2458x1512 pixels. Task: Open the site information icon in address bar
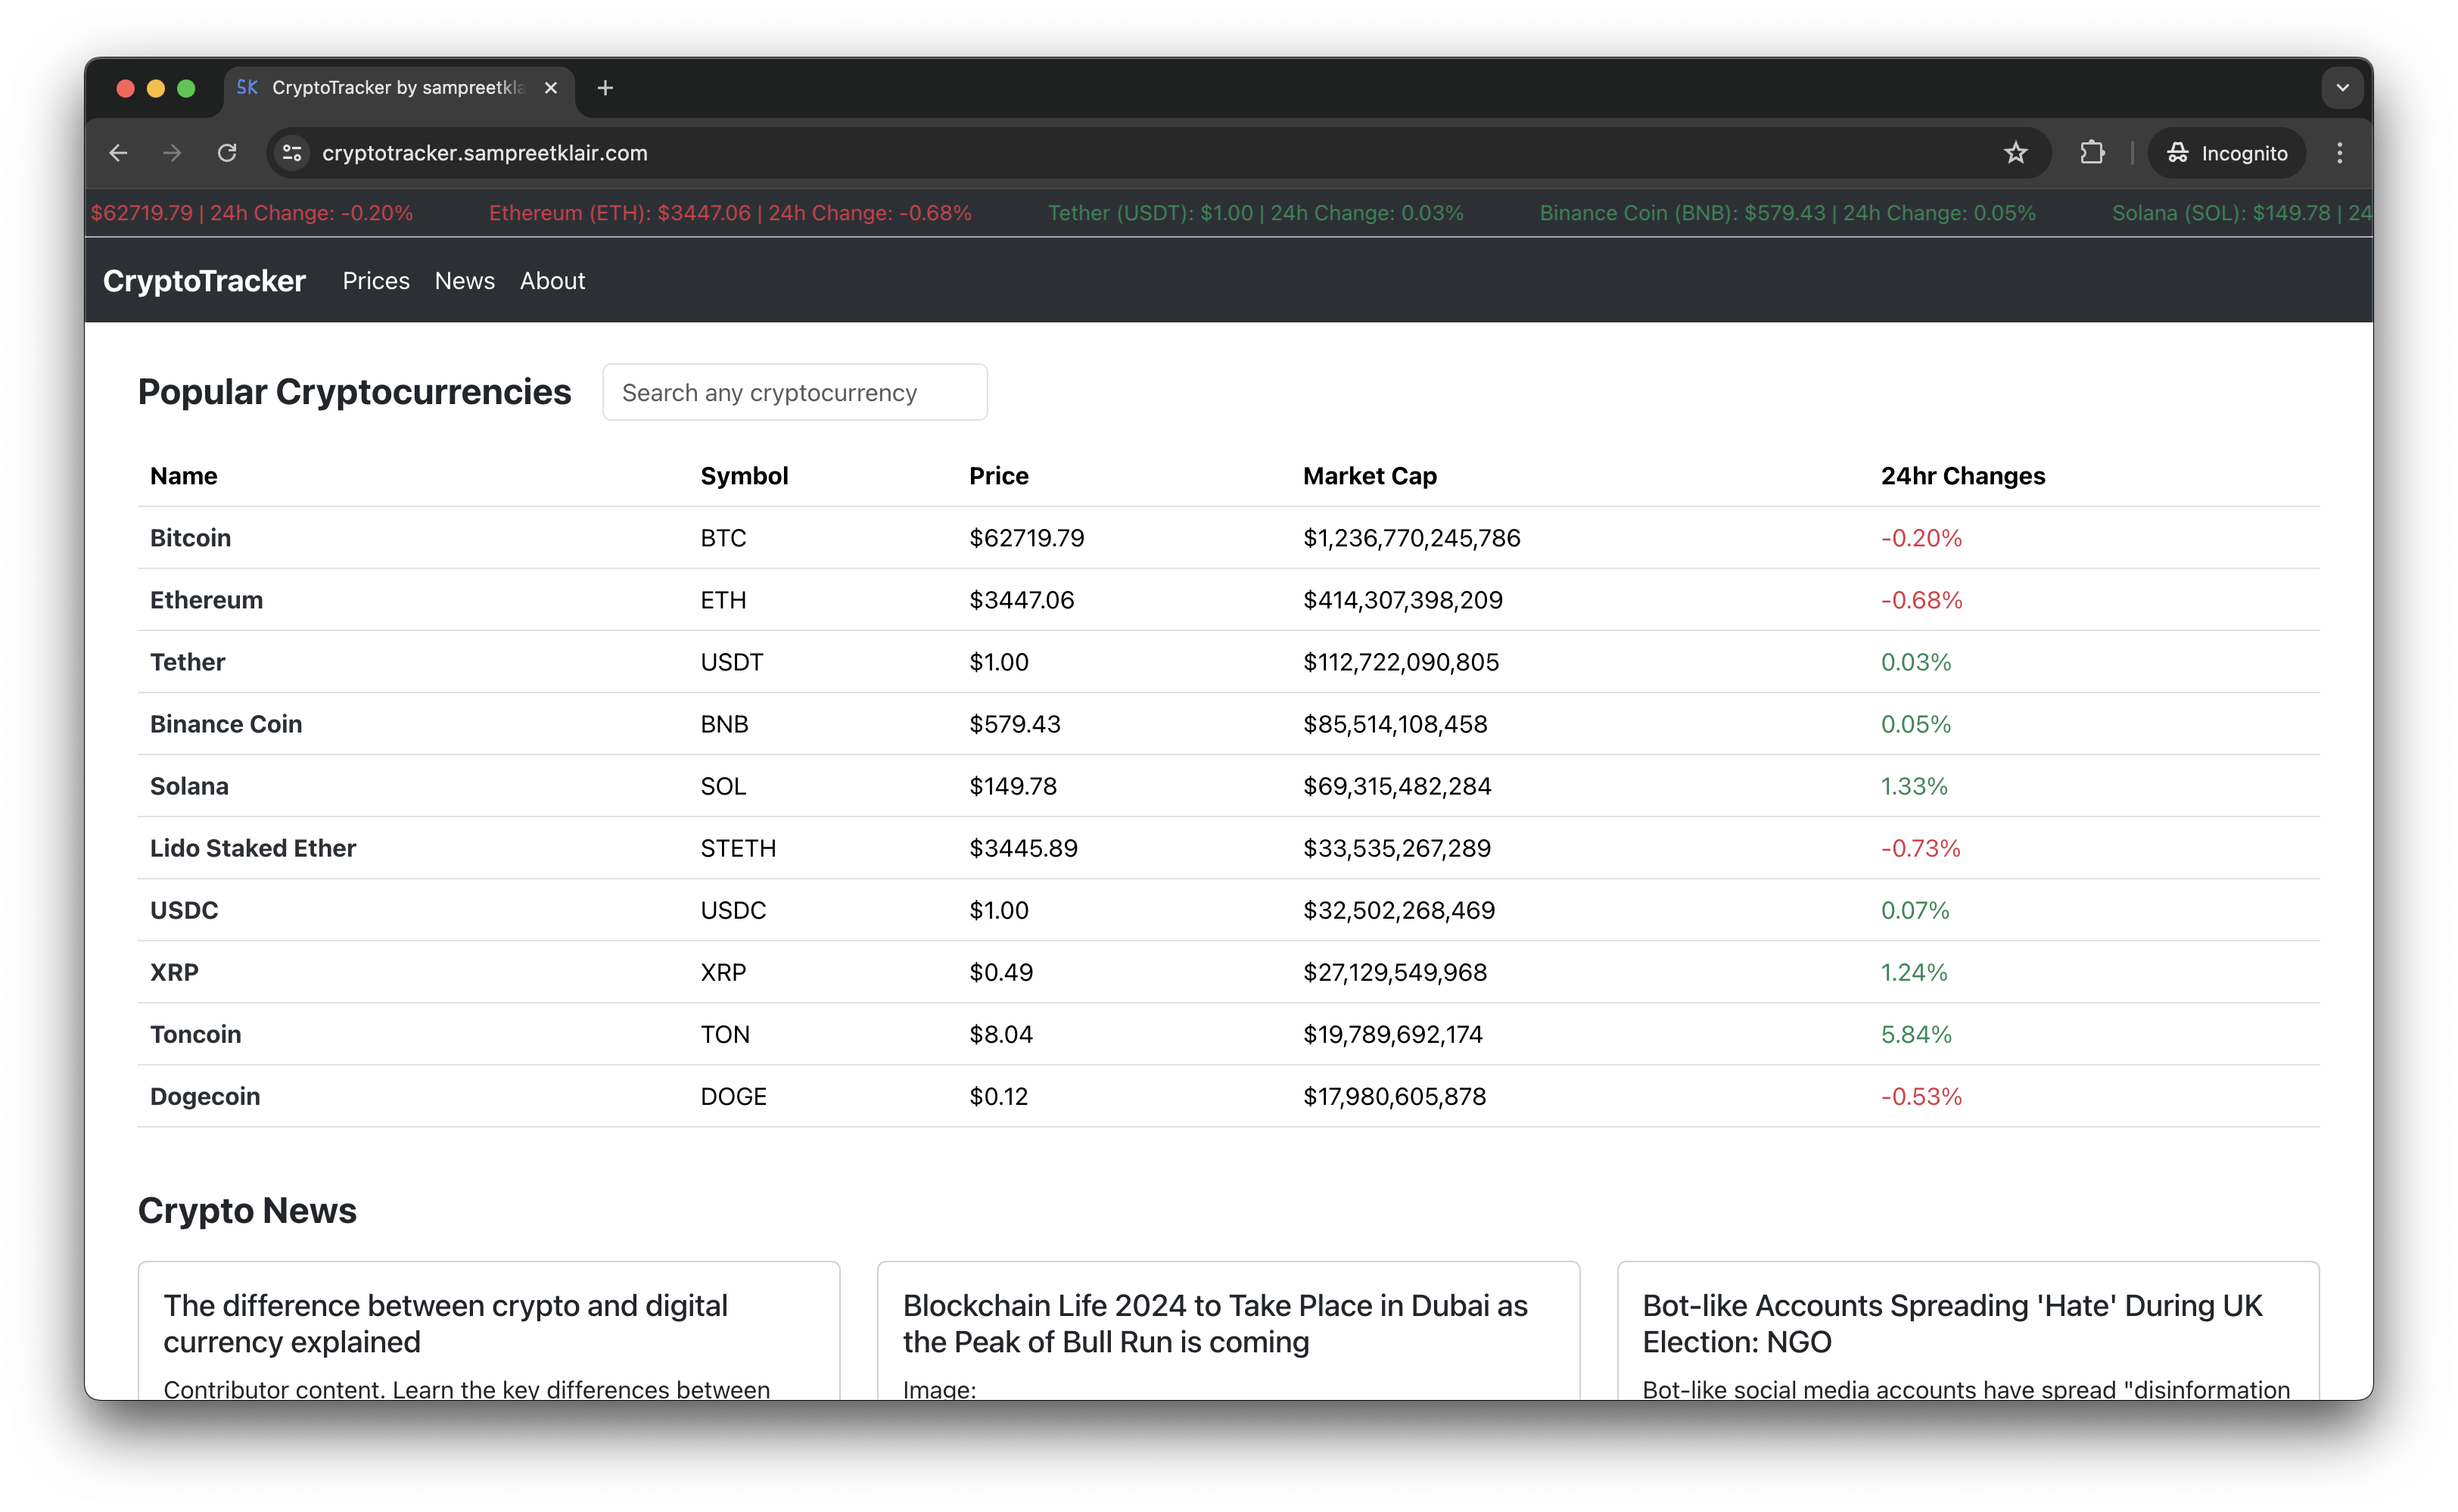[x=292, y=153]
